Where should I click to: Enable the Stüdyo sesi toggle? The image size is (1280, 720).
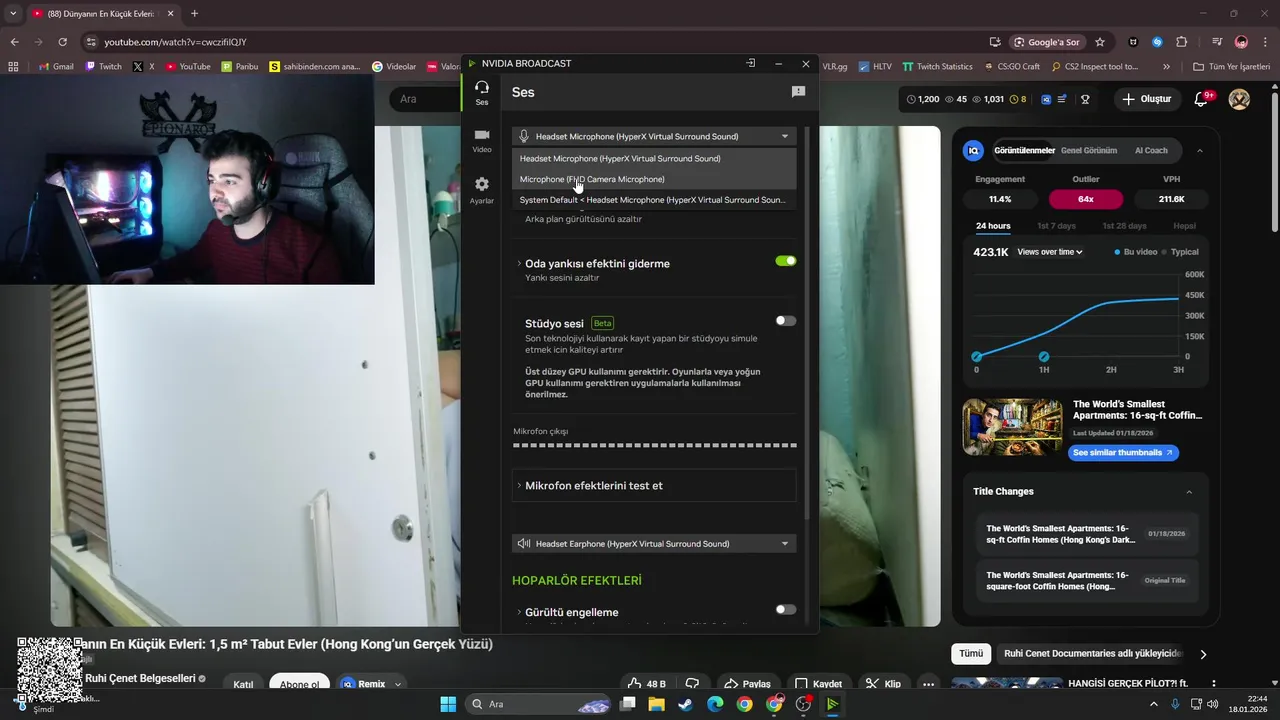click(x=786, y=321)
